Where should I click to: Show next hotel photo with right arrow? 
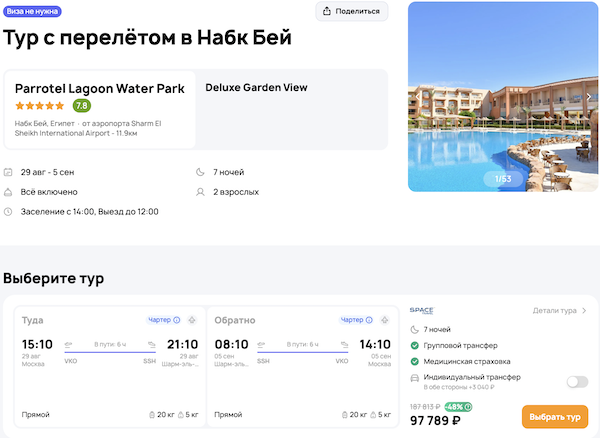pyautogui.click(x=589, y=97)
